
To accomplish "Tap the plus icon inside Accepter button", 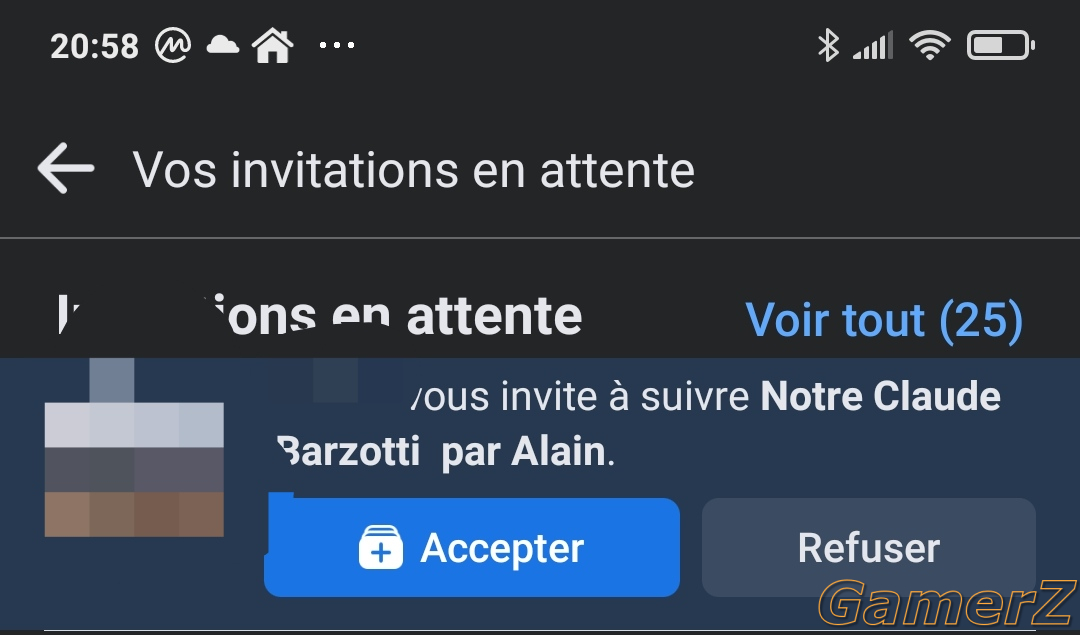I will coord(381,548).
